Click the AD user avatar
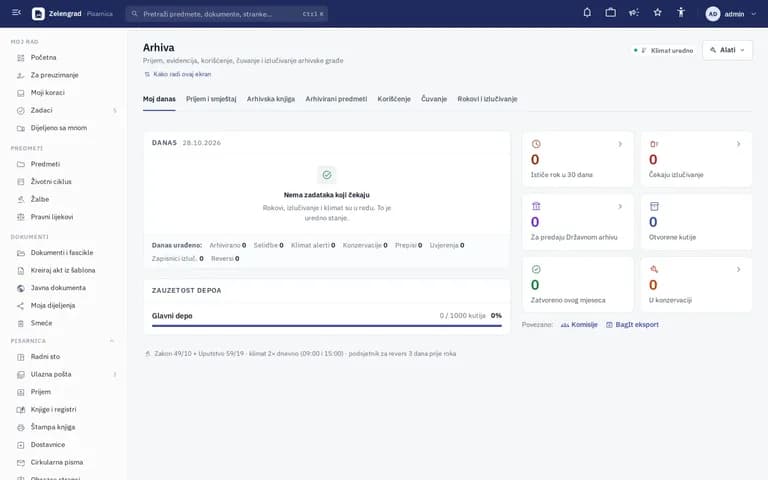Viewport: 768px width, 480px height. click(x=713, y=14)
